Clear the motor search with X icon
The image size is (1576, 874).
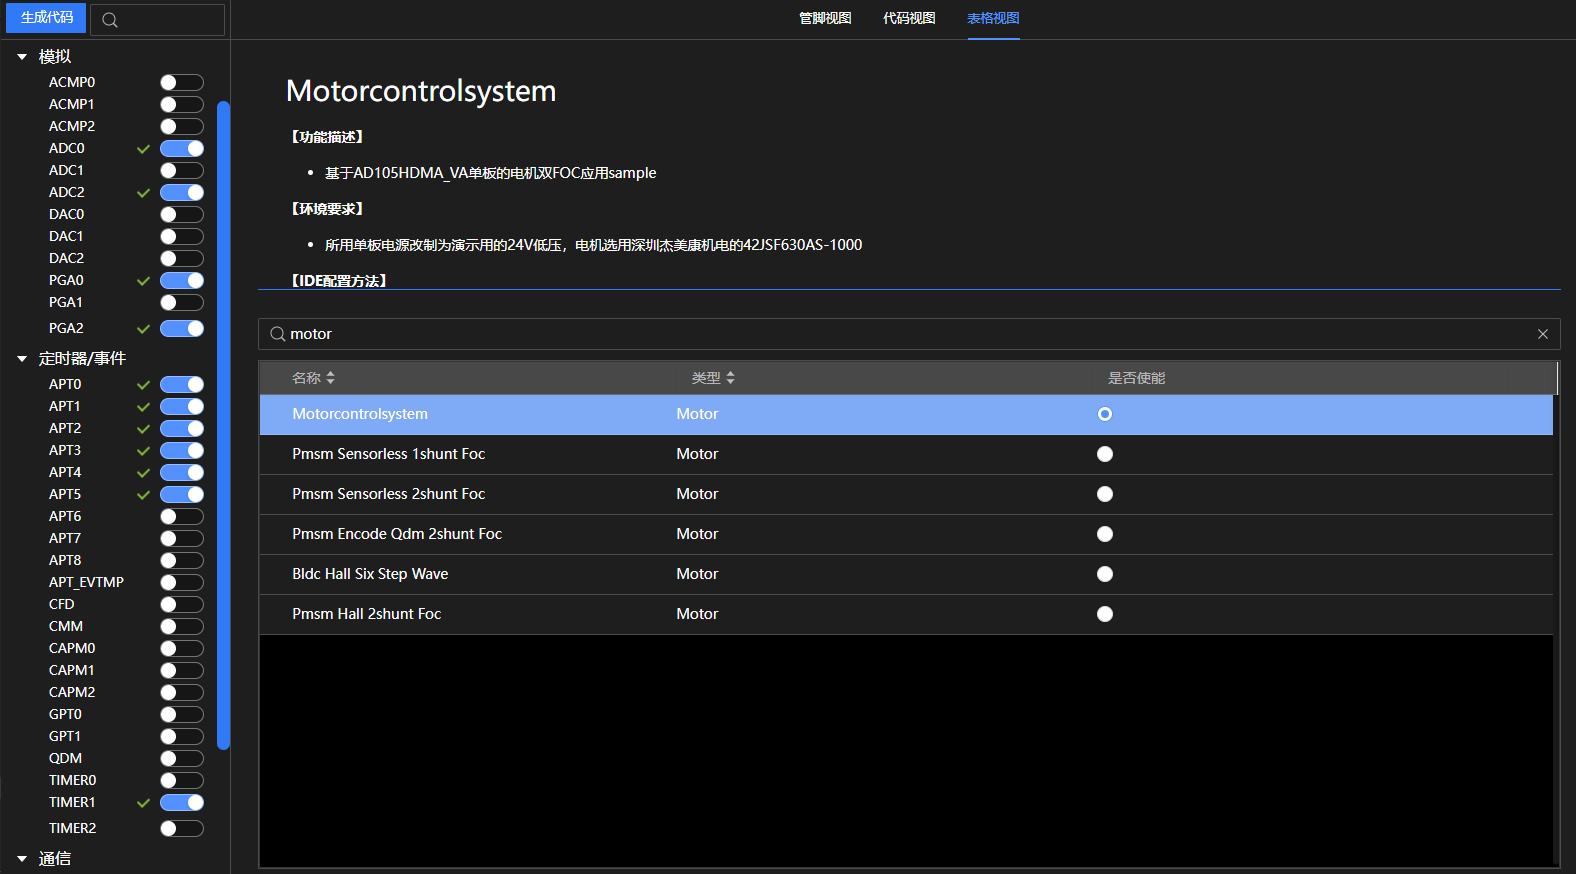(1542, 334)
